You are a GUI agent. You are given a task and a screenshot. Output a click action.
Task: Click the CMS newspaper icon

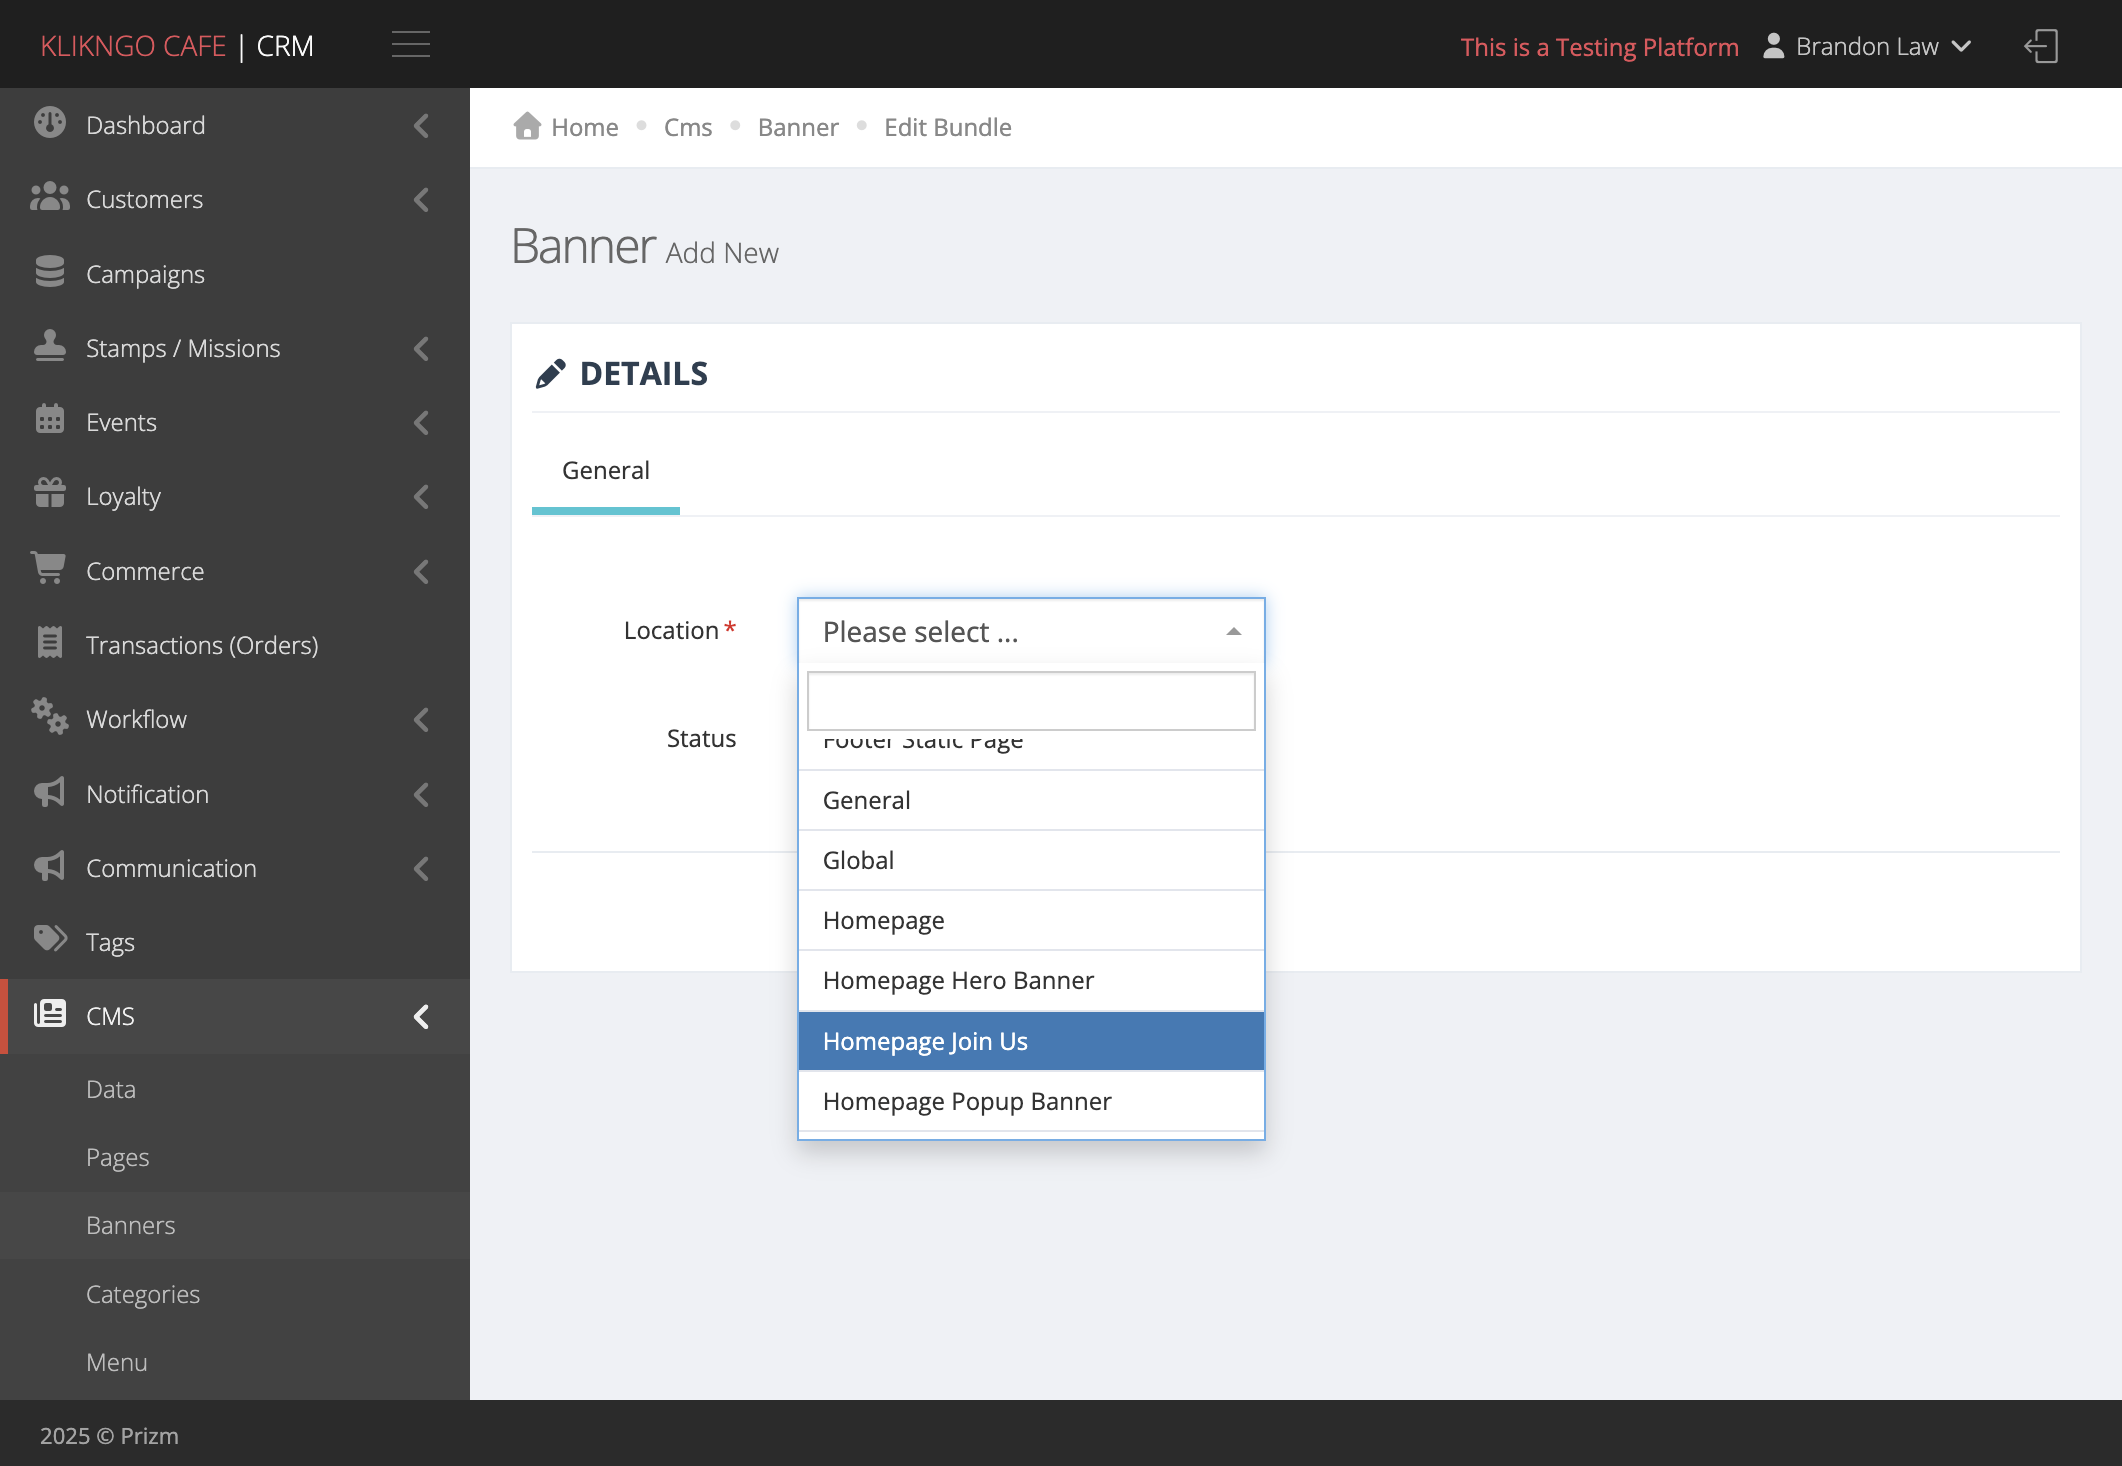click(50, 1014)
